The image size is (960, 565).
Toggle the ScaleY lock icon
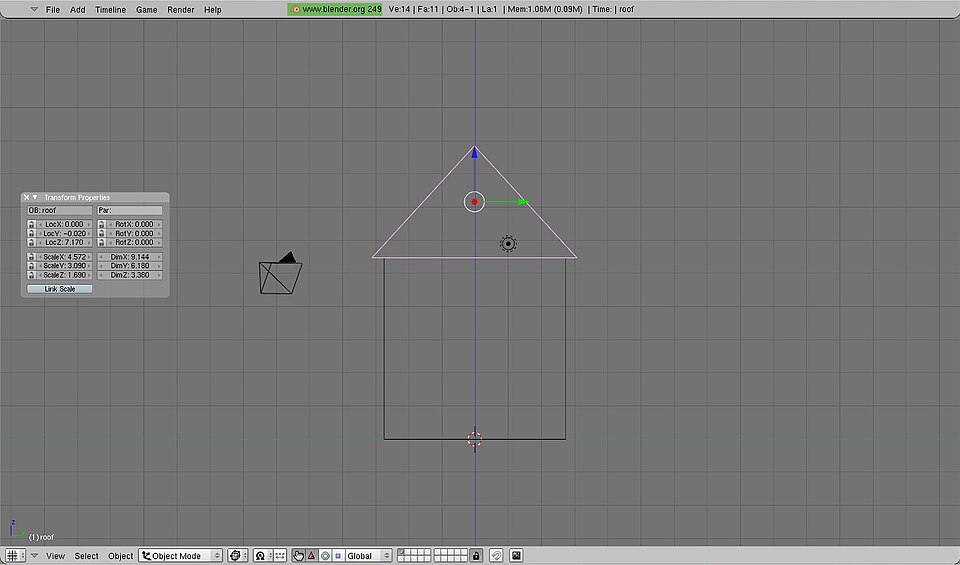point(31,266)
